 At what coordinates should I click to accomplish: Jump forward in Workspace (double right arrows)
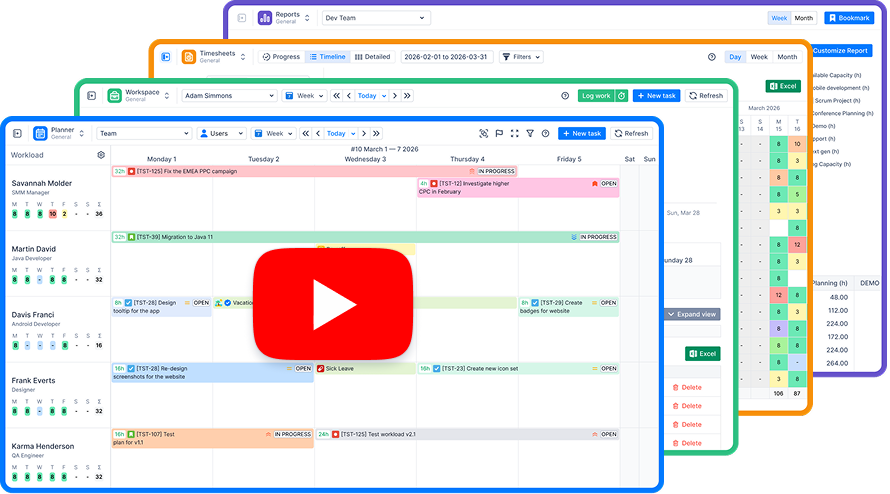click(x=408, y=96)
